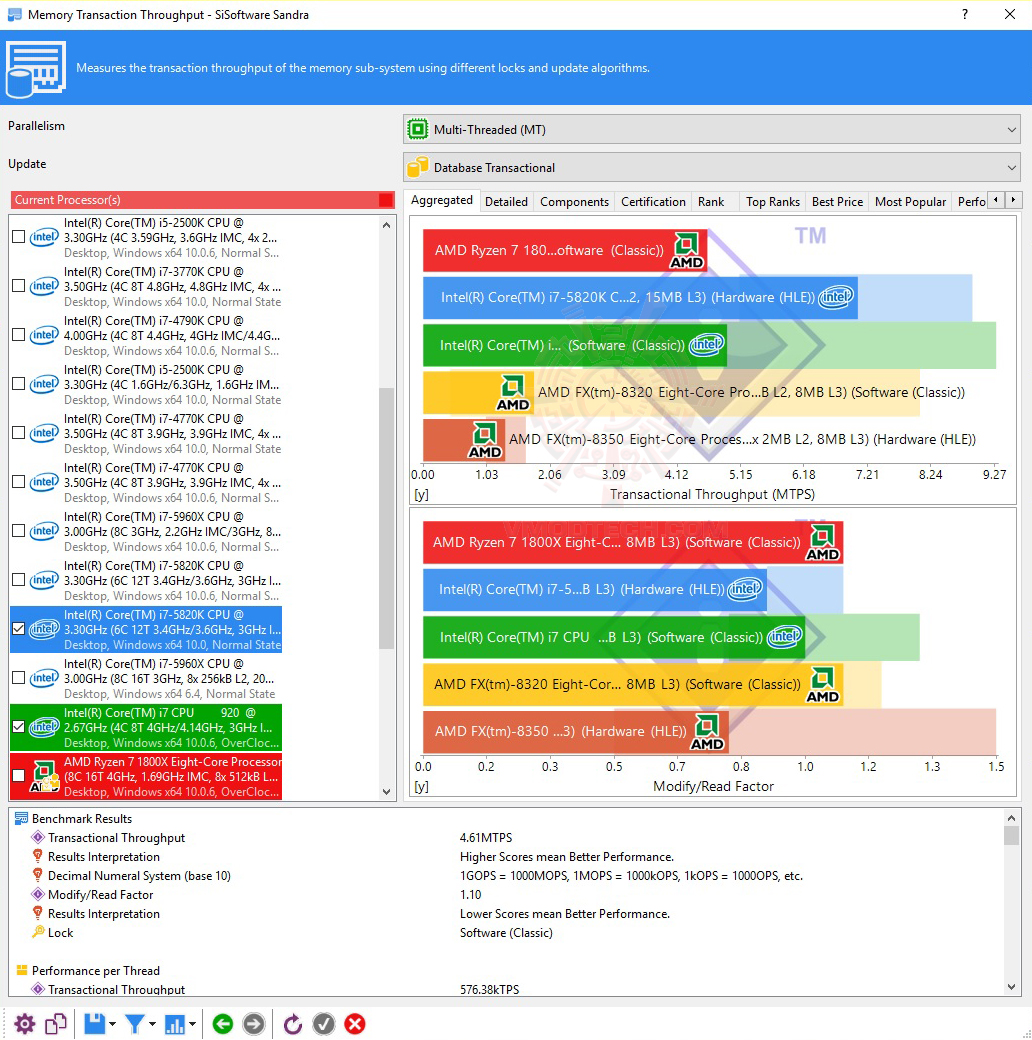Click the red AMD Ryzen 7 throughput bar
Screen dimensions: 1032x1040
(x=565, y=250)
